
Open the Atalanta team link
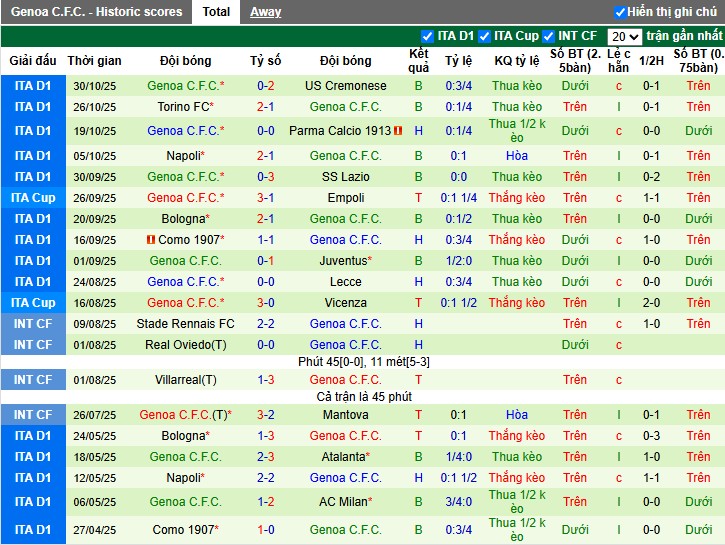coord(345,457)
